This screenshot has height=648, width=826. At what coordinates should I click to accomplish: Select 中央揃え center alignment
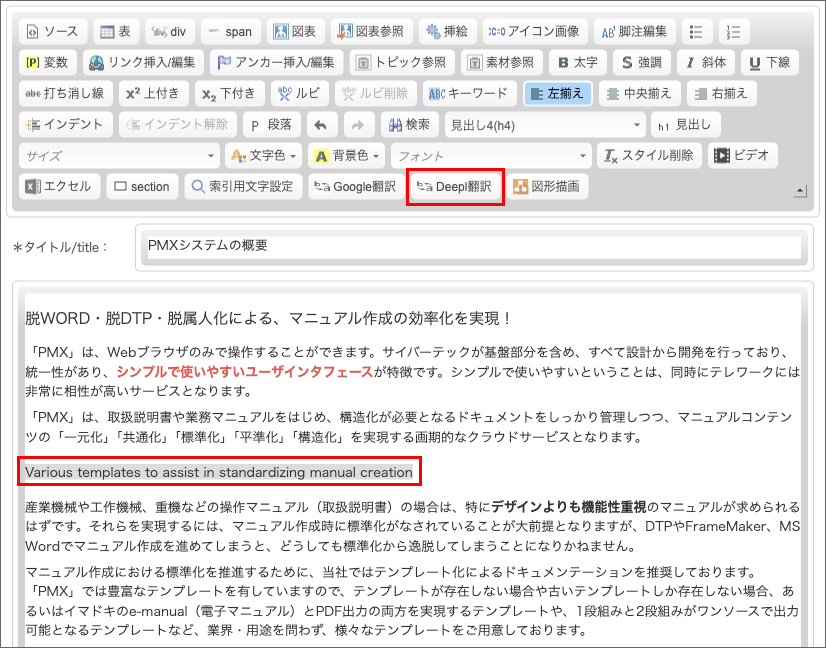tap(640, 94)
